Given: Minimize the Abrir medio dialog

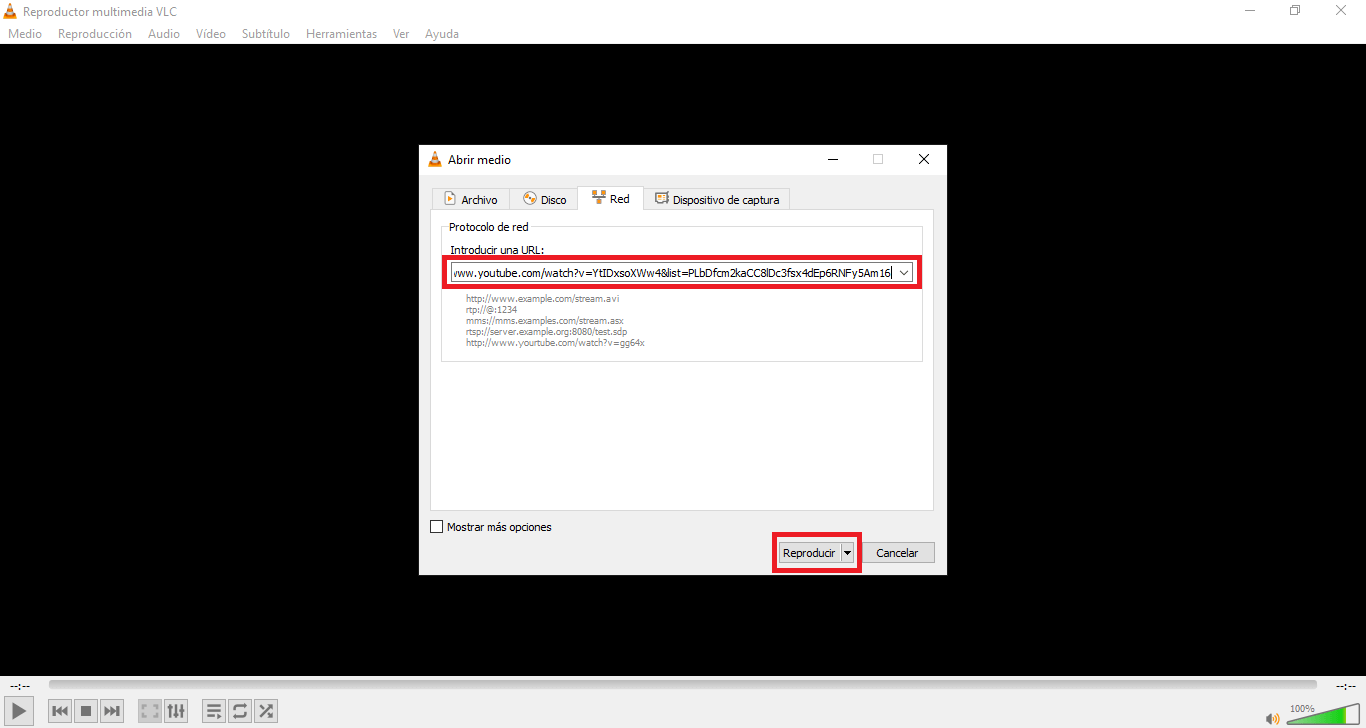Looking at the screenshot, I should (x=833, y=159).
